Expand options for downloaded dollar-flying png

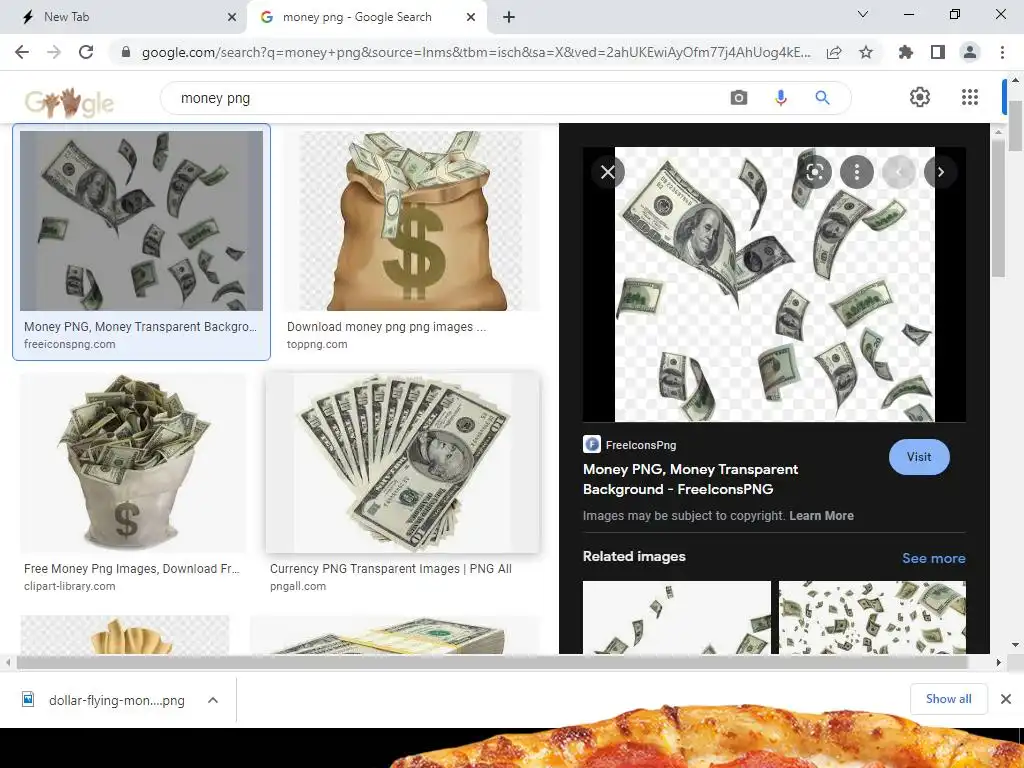point(213,700)
